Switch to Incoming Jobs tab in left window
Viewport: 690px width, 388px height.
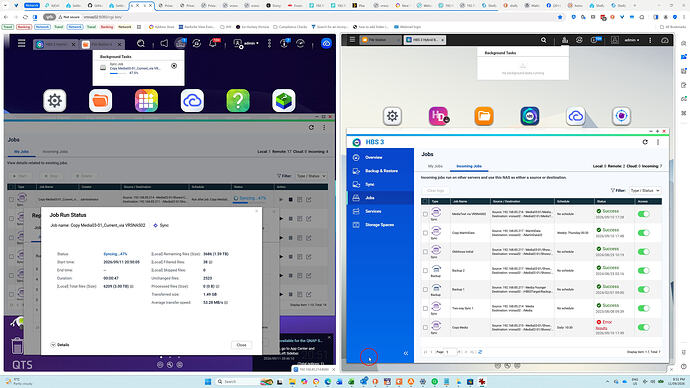coord(55,152)
